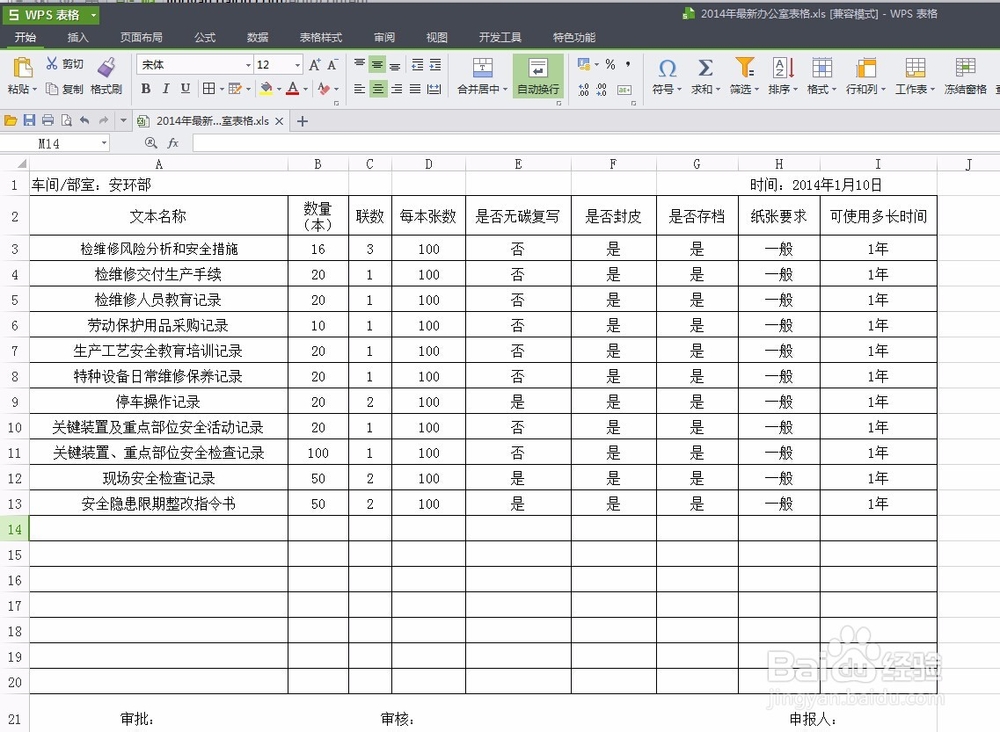This screenshot has height=732, width=1000.
Task: Toggle align text right
Action: click(x=397, y=89)
